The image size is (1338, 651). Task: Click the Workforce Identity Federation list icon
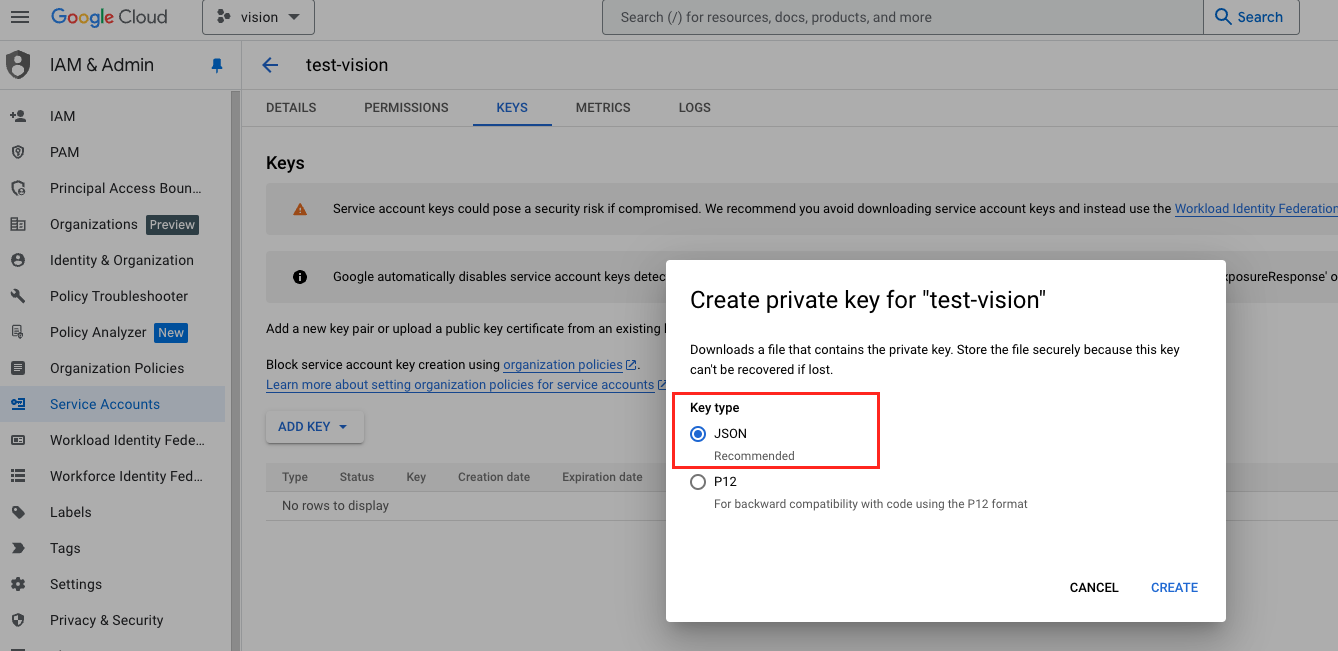18,476
